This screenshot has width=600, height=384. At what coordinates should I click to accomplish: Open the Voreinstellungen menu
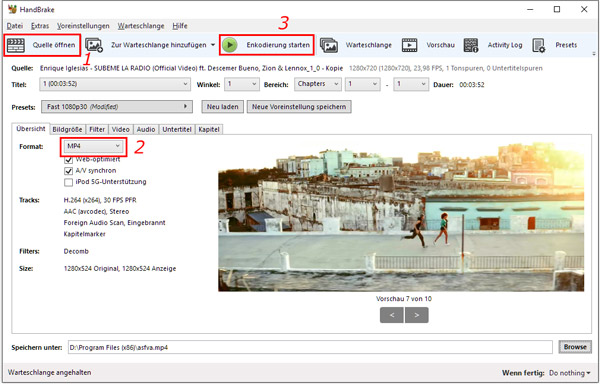pyautogui.click(x=83, y=26)
